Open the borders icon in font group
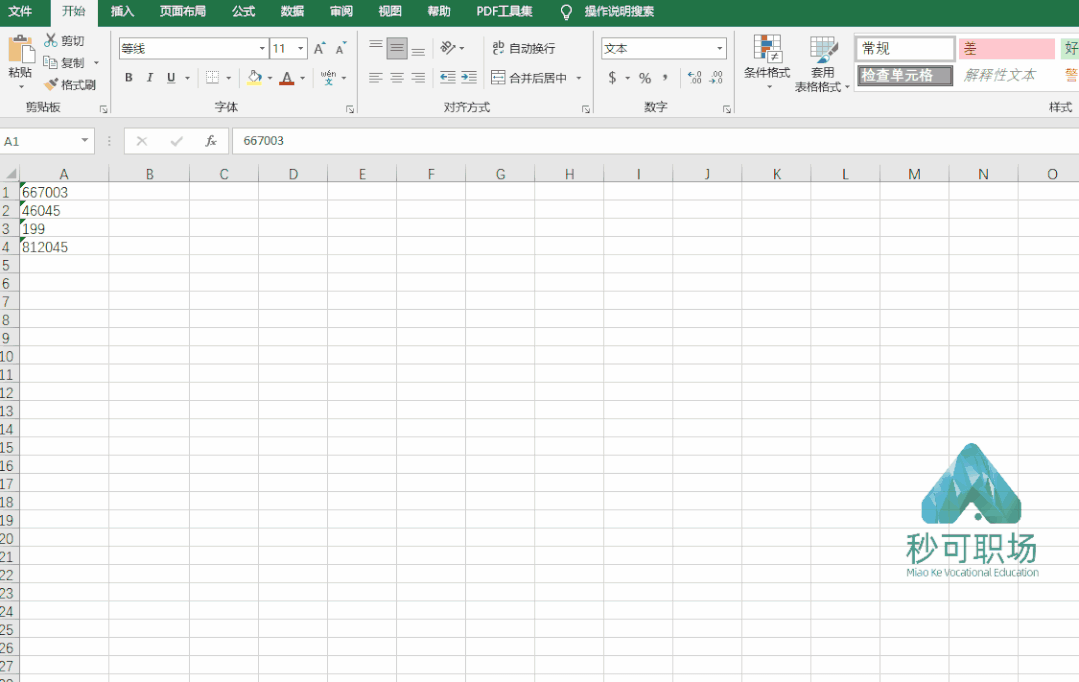 [x=212, y=78]
